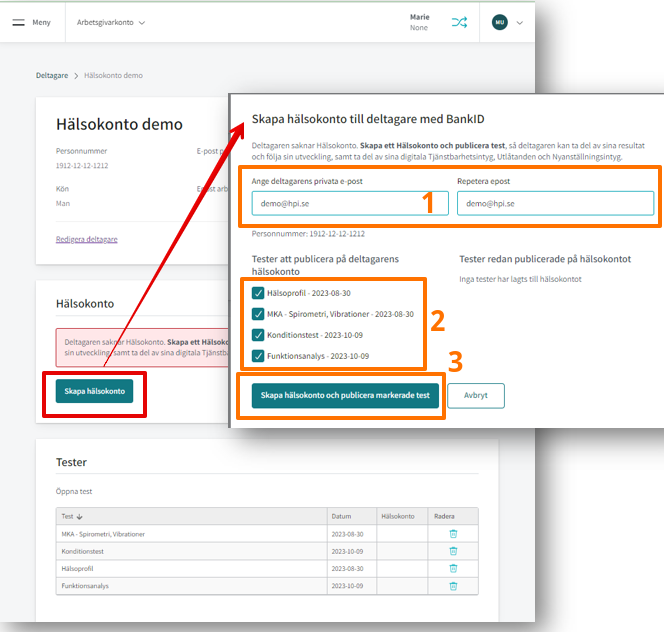The width and height of the screenshot is (667, 632).
Task: Click Redigera deltagare link
Action: [86, 239]
